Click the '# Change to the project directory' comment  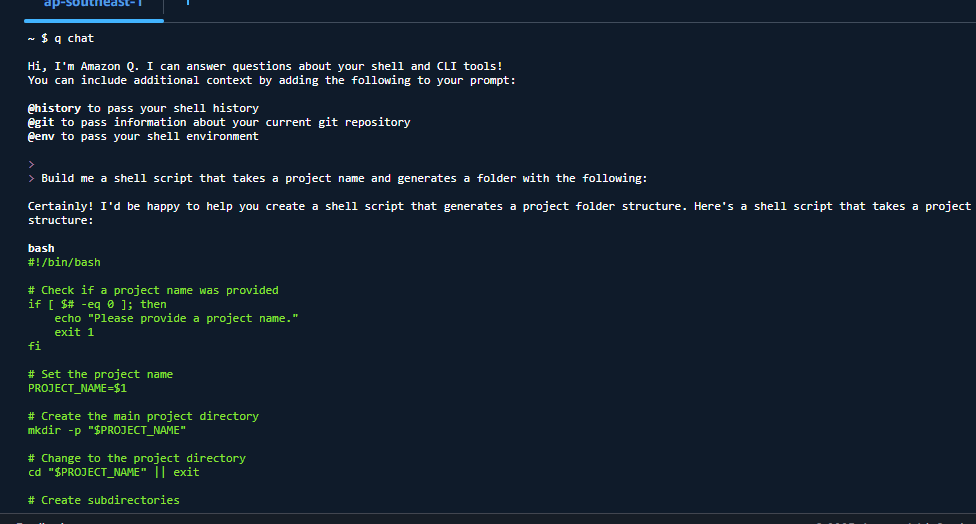[137, 459]
